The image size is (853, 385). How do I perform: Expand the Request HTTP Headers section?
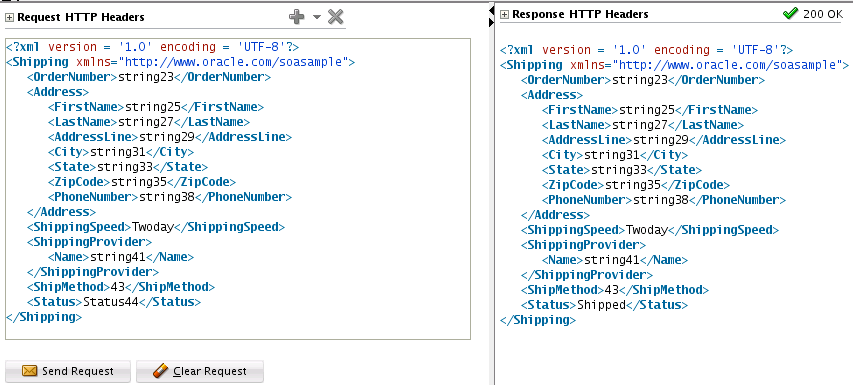9,17
